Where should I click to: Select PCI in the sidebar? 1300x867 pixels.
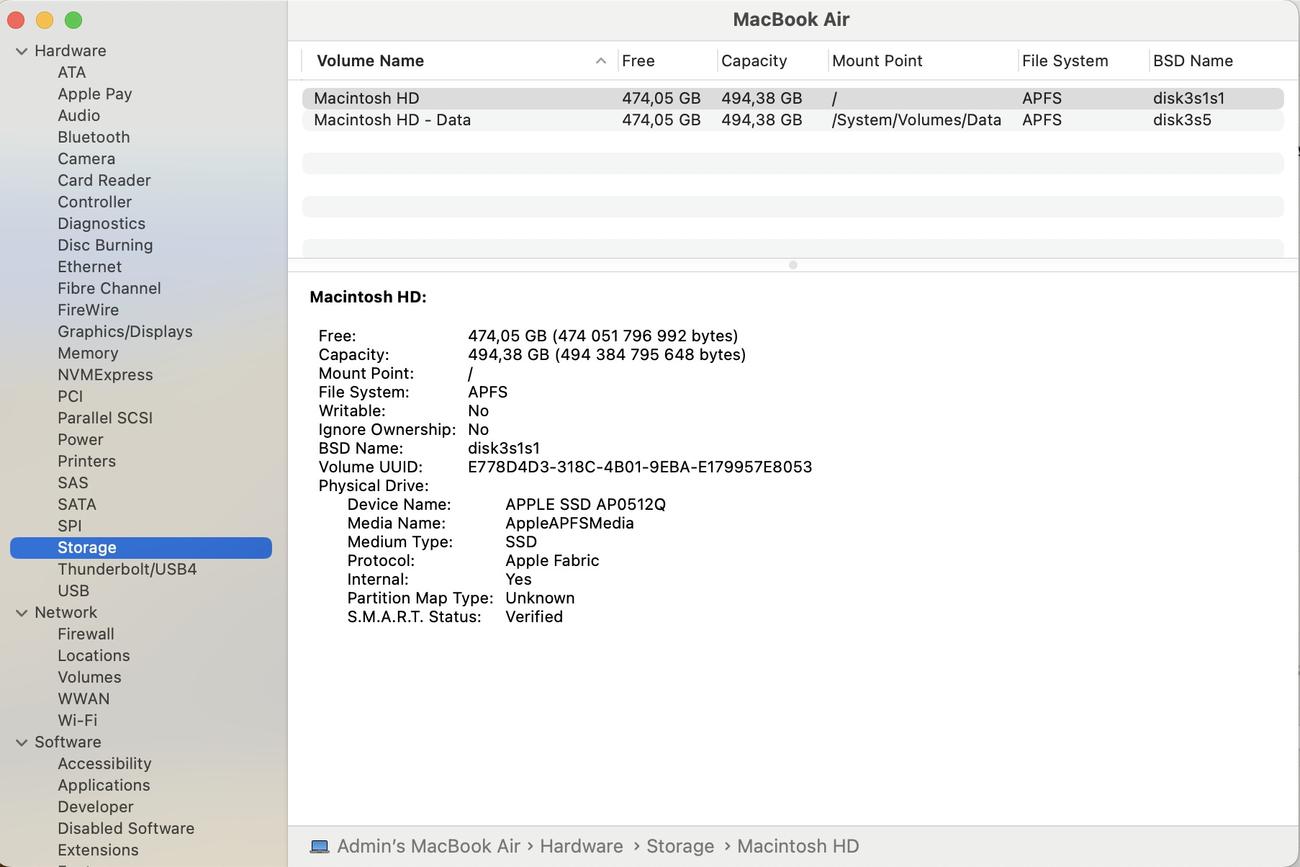70,396
